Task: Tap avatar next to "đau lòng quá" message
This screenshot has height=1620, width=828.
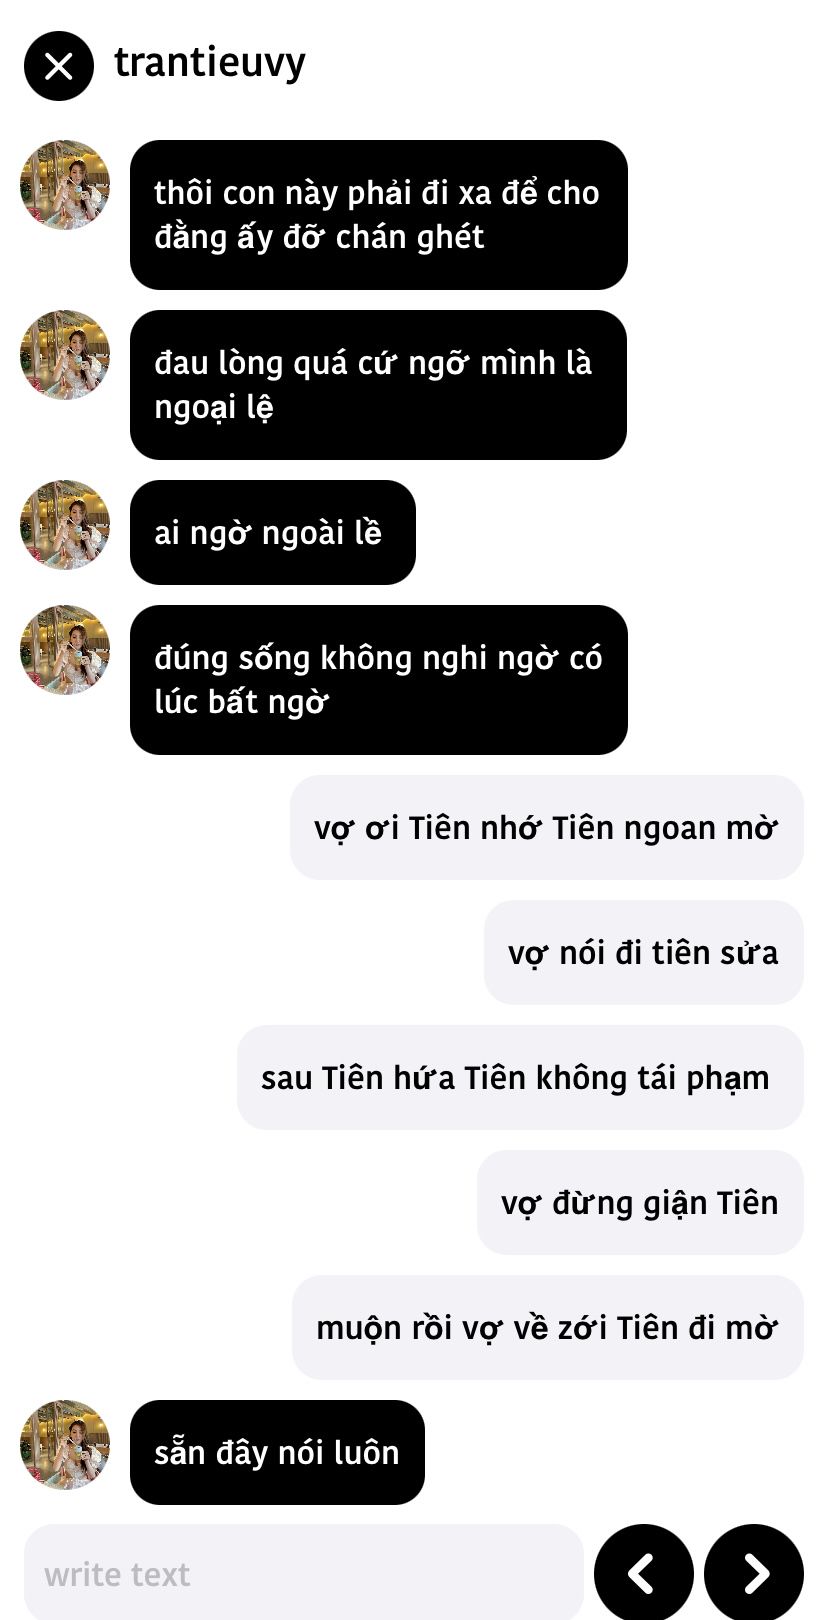Action: point(65,355)
